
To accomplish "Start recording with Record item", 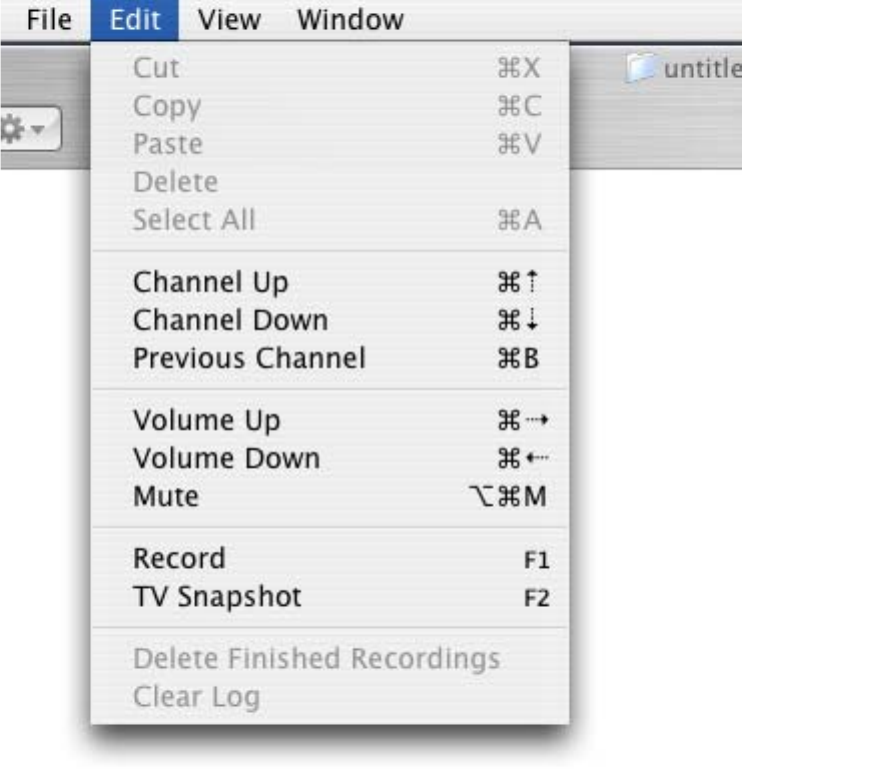I will [179, 558].
